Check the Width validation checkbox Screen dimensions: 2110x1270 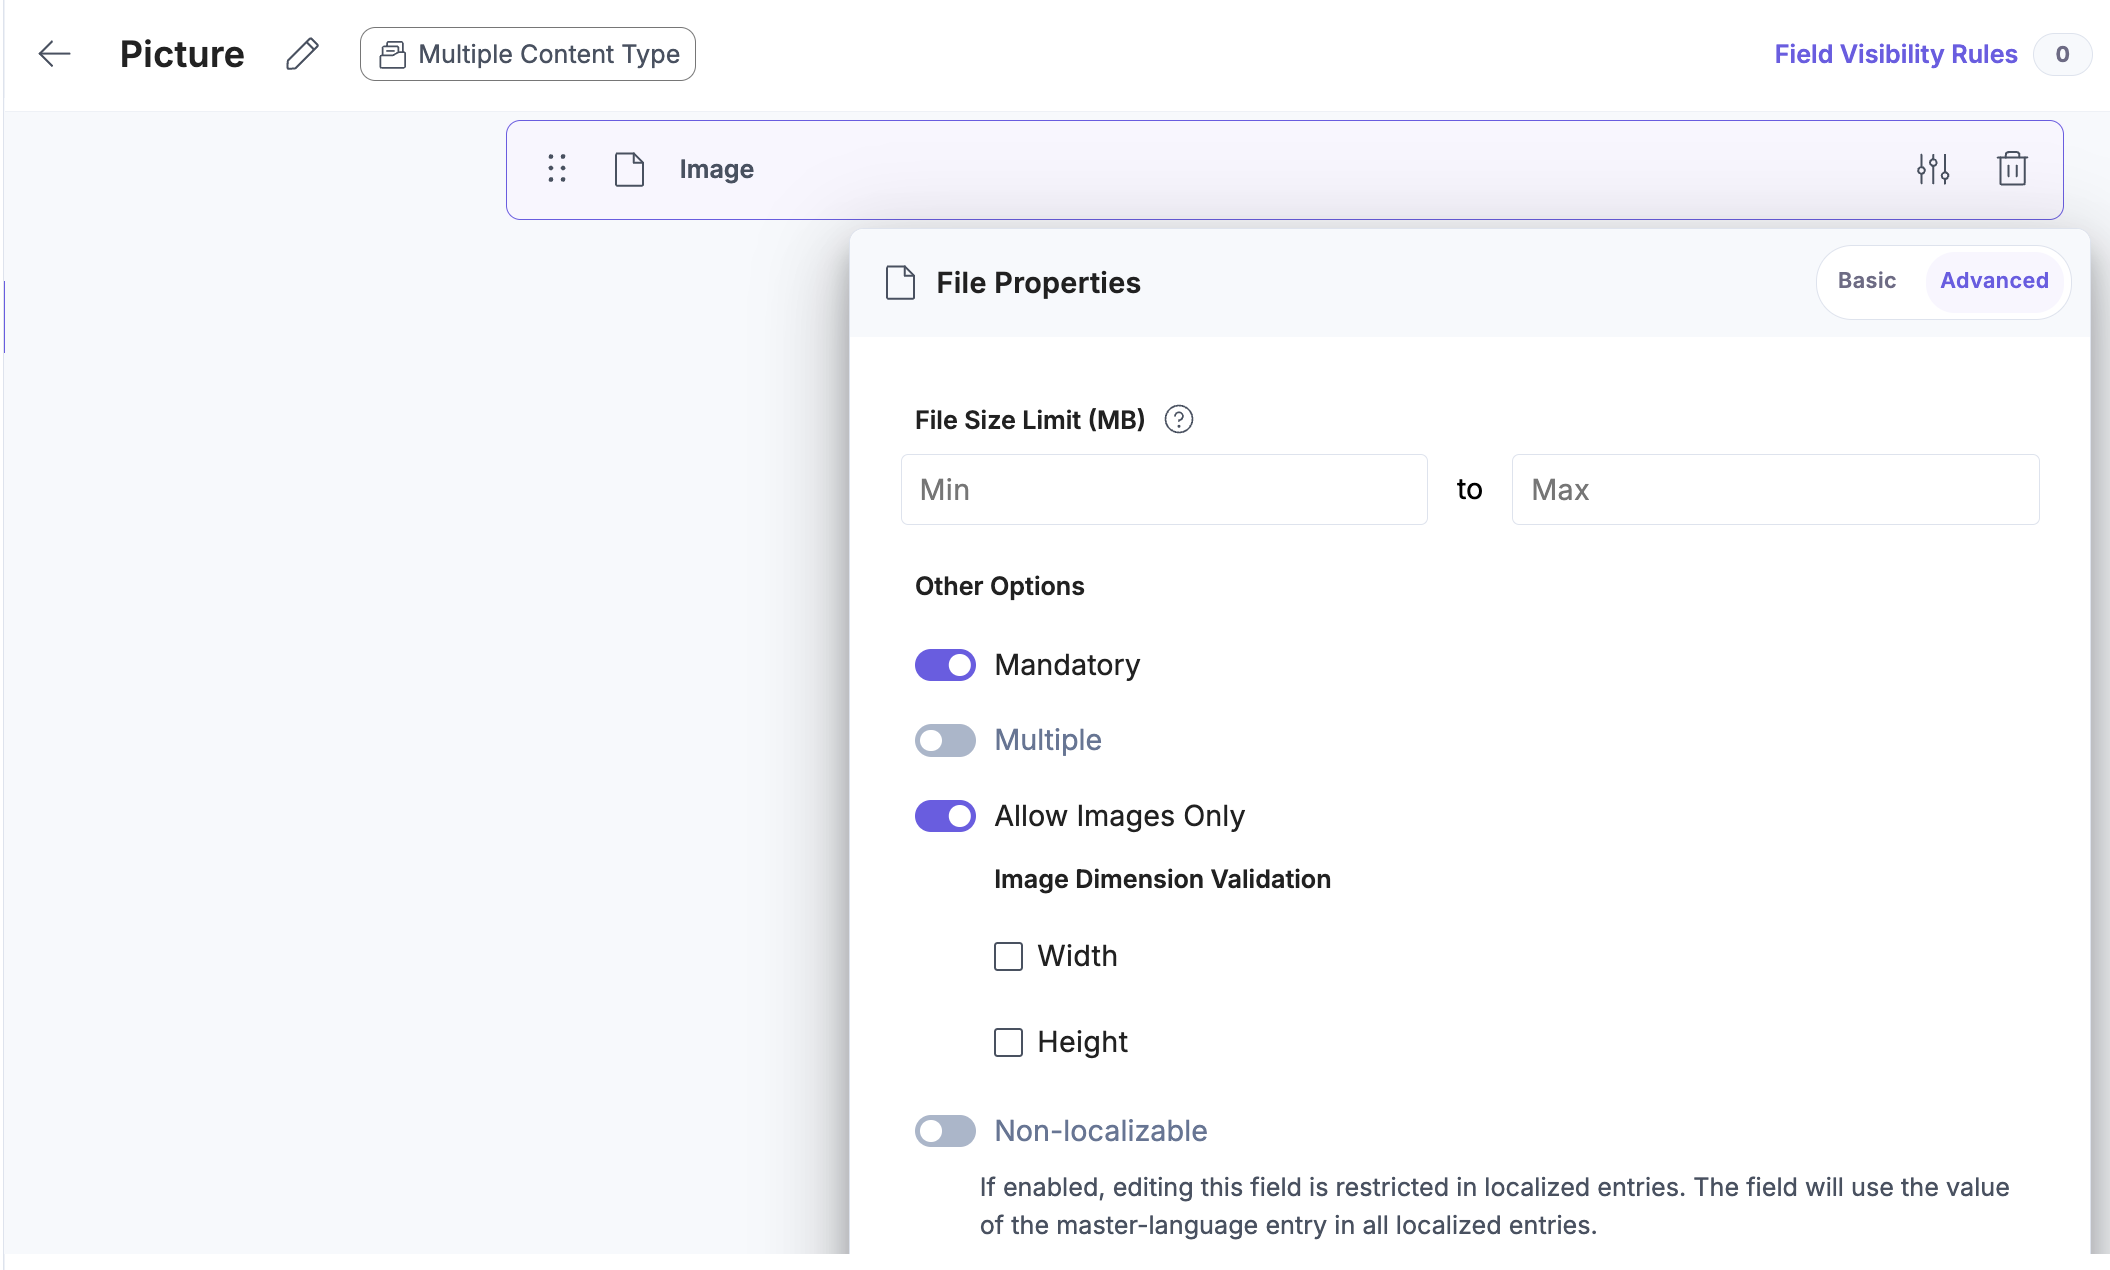coord(1008,956)
